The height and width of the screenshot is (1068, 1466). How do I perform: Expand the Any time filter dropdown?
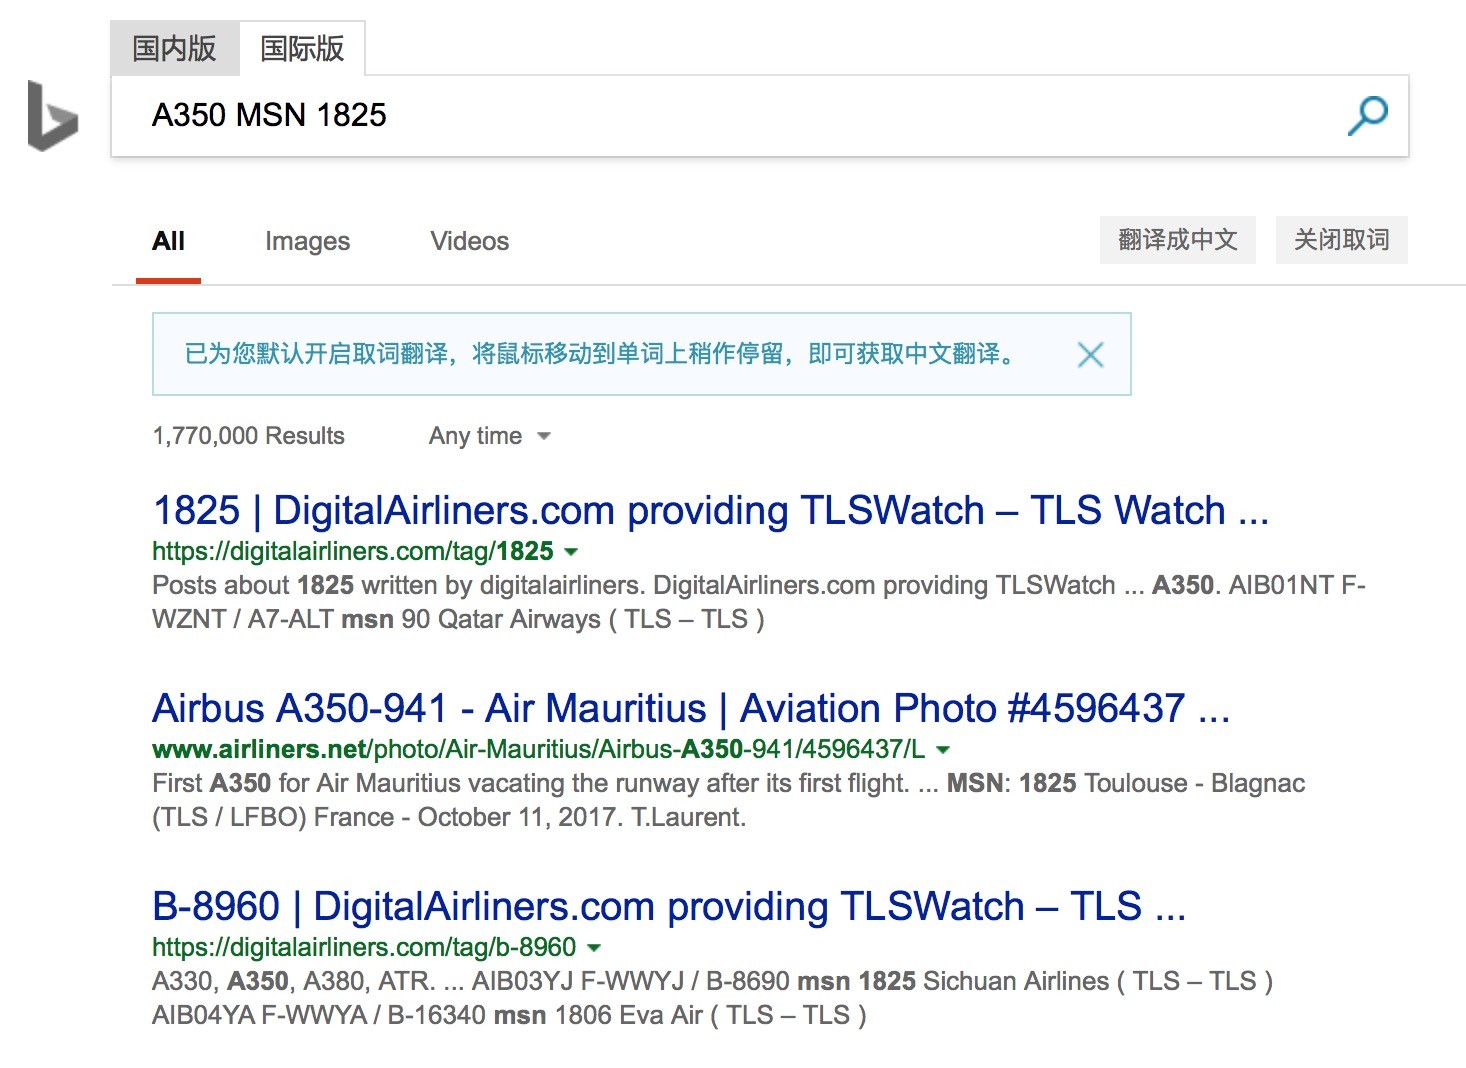(x=490, y=436)
